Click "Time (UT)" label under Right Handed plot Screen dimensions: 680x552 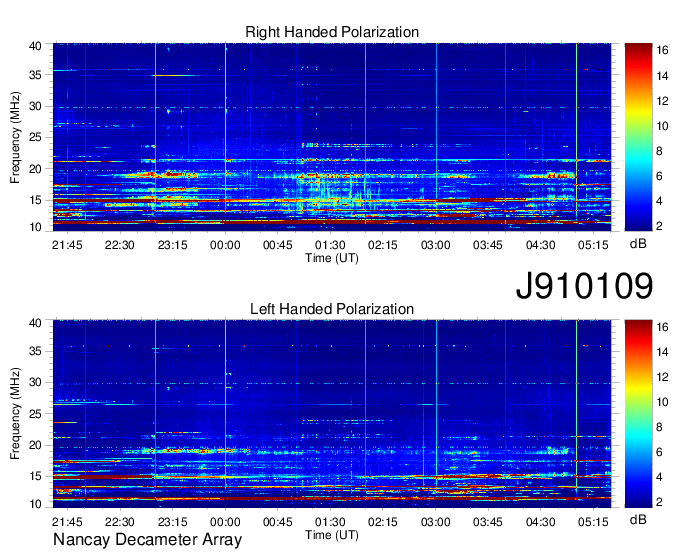[332, 258]
